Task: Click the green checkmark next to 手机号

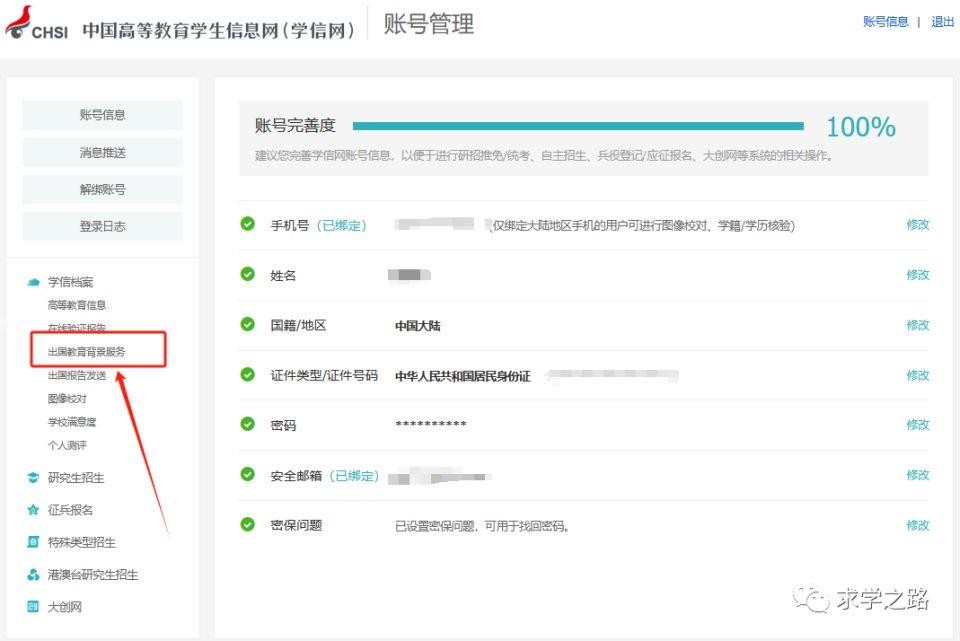Action: click(248, 224)
